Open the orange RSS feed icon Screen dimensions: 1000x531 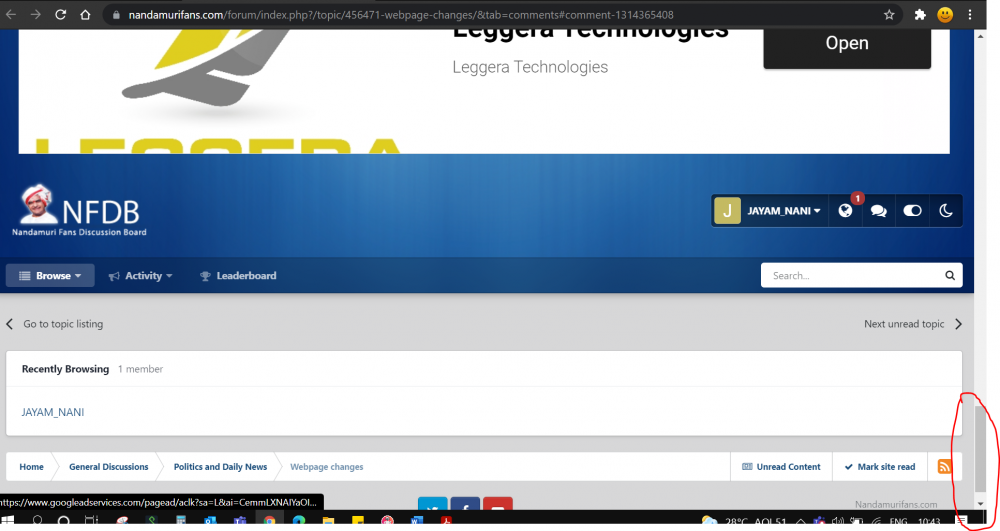(945, 467)
